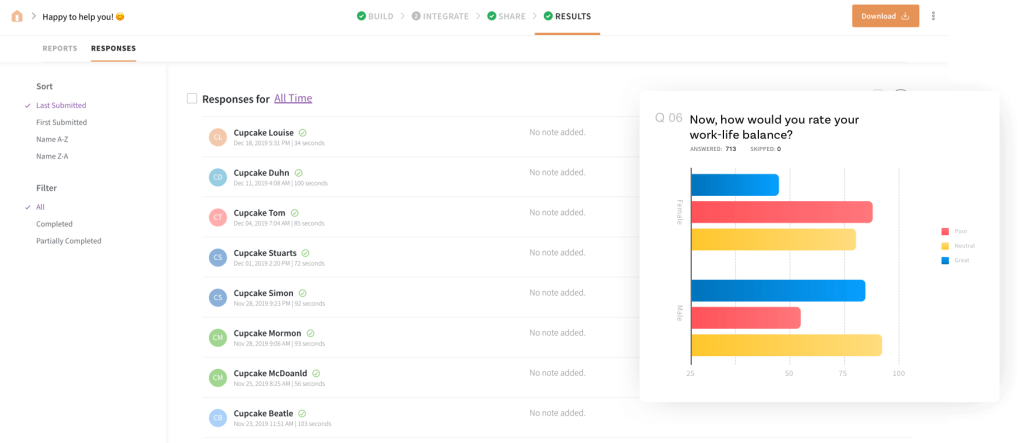Click the CM avatar for Cupcake Mormon
The height and width of the screenshot is (443, 1024).
tap(217, 337)
